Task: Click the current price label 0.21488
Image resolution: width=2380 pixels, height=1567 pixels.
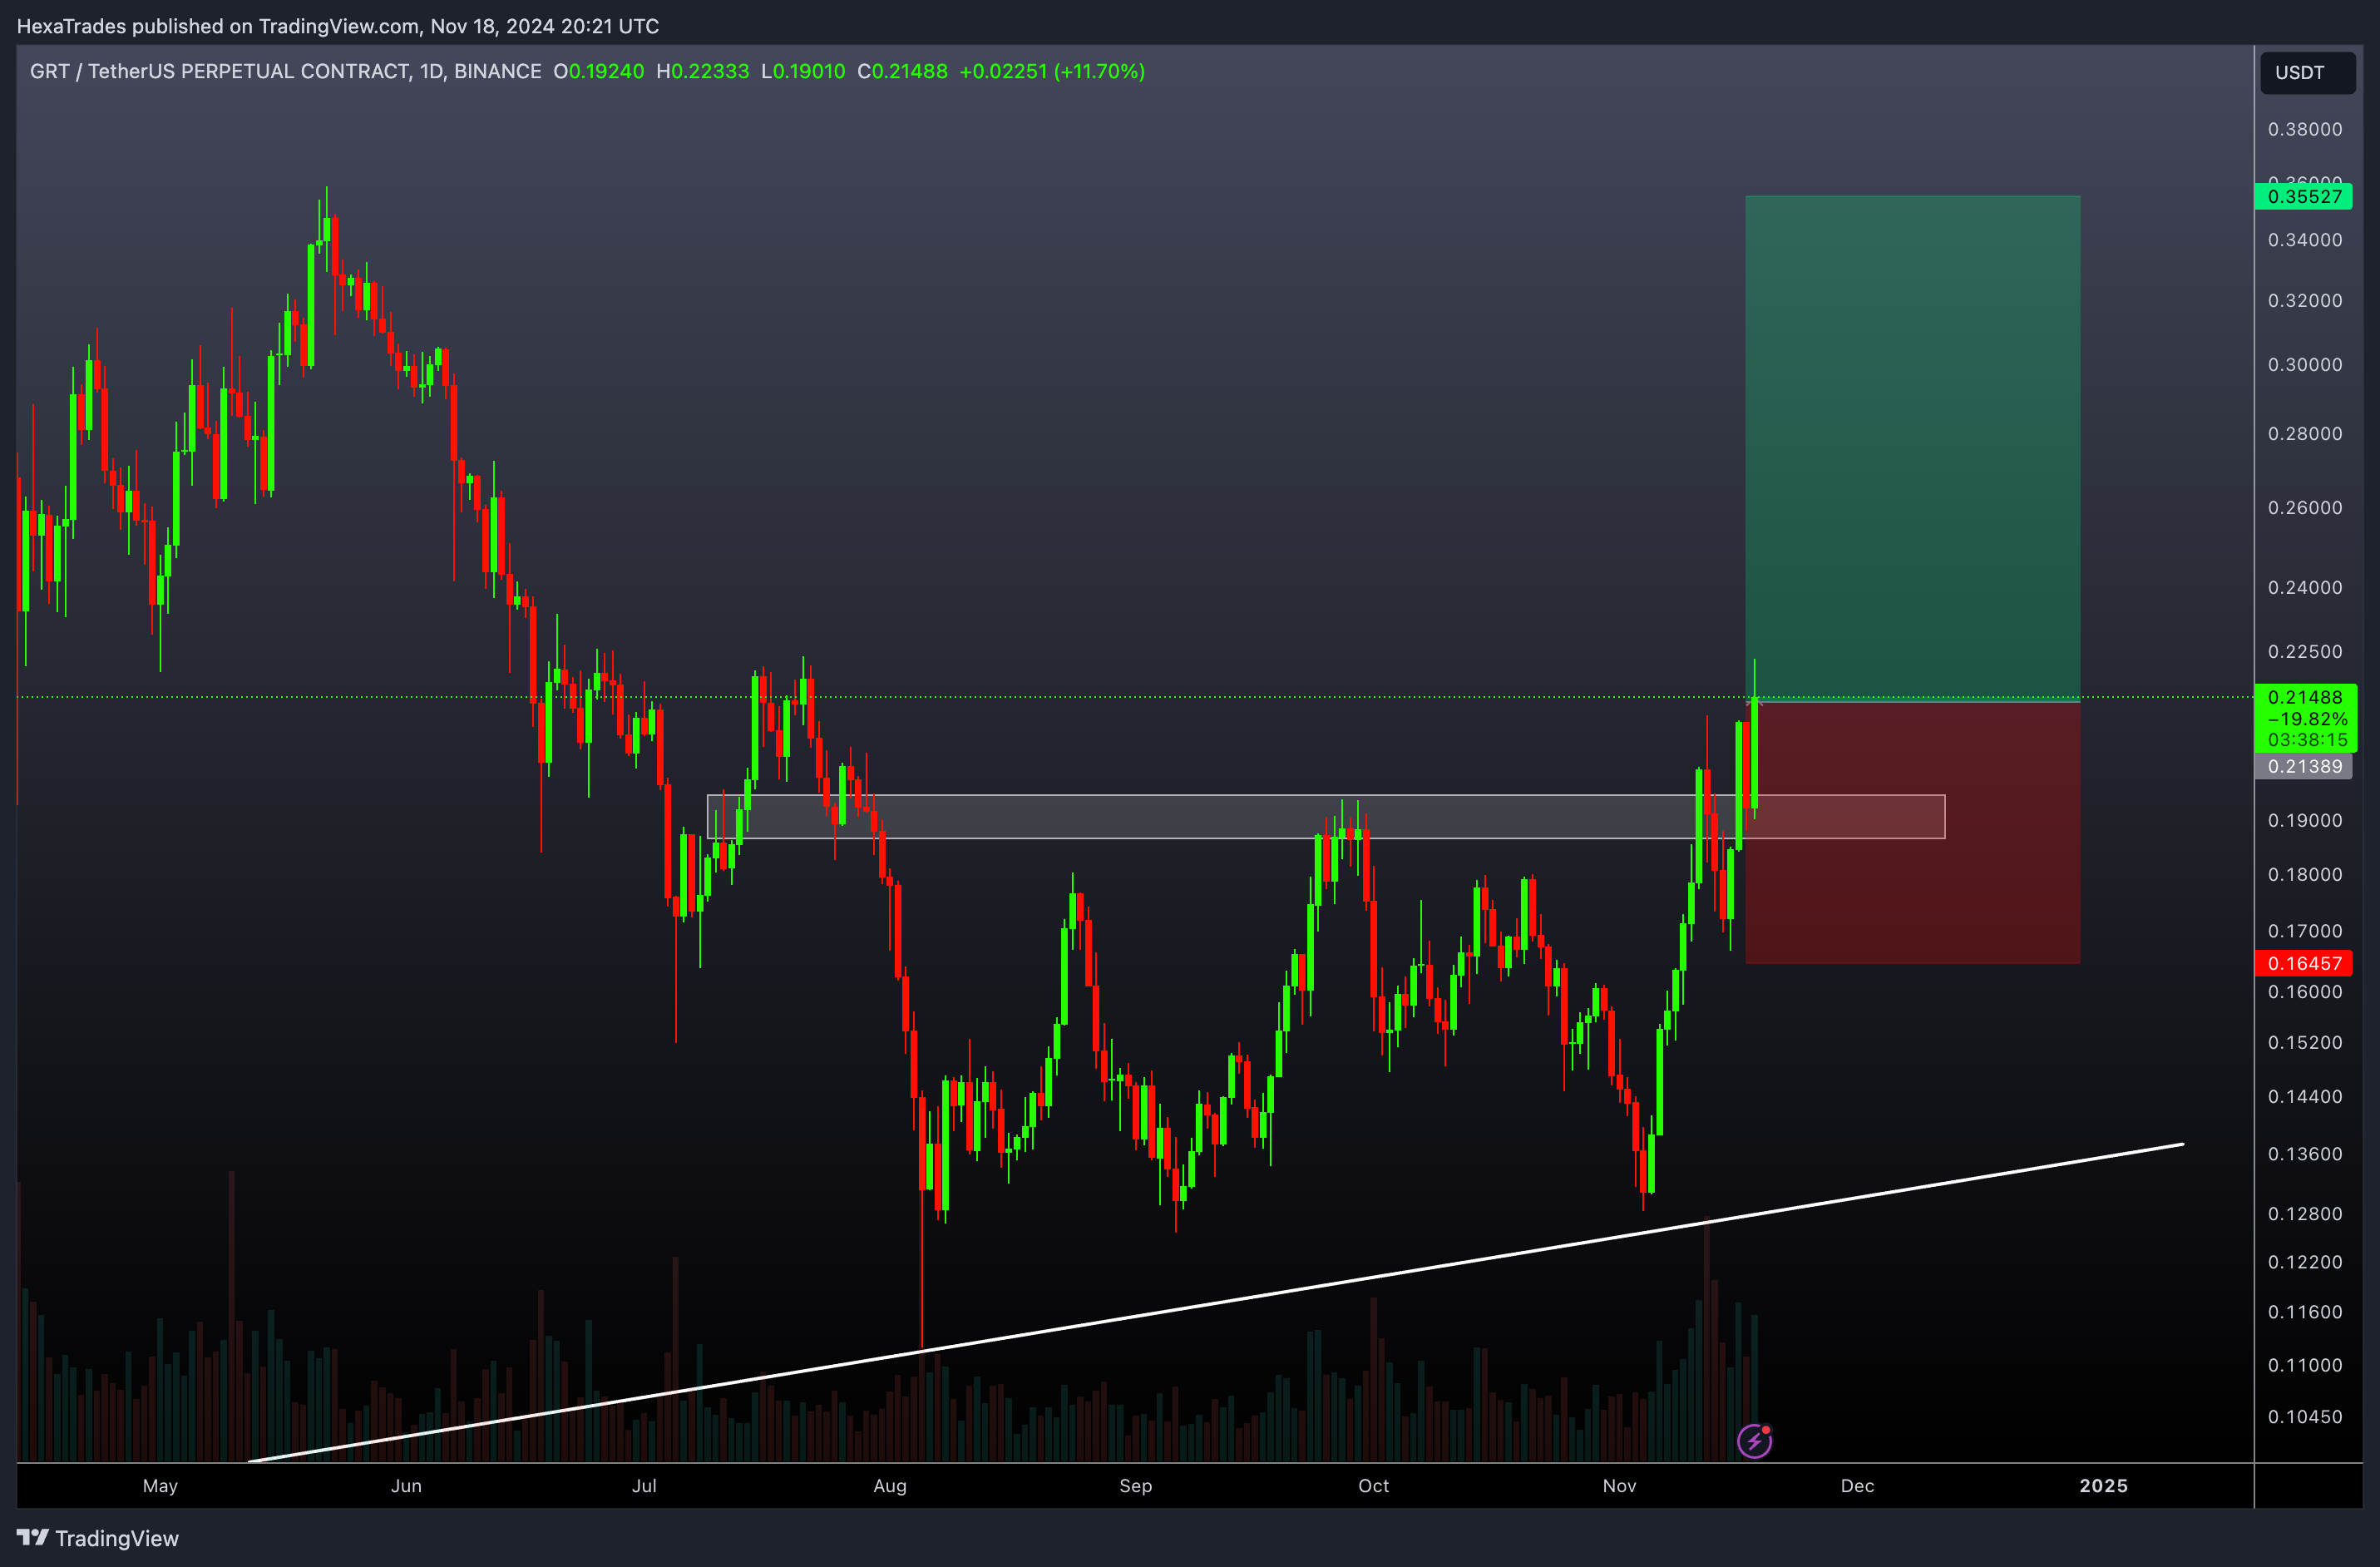Action: (2305, 697)
